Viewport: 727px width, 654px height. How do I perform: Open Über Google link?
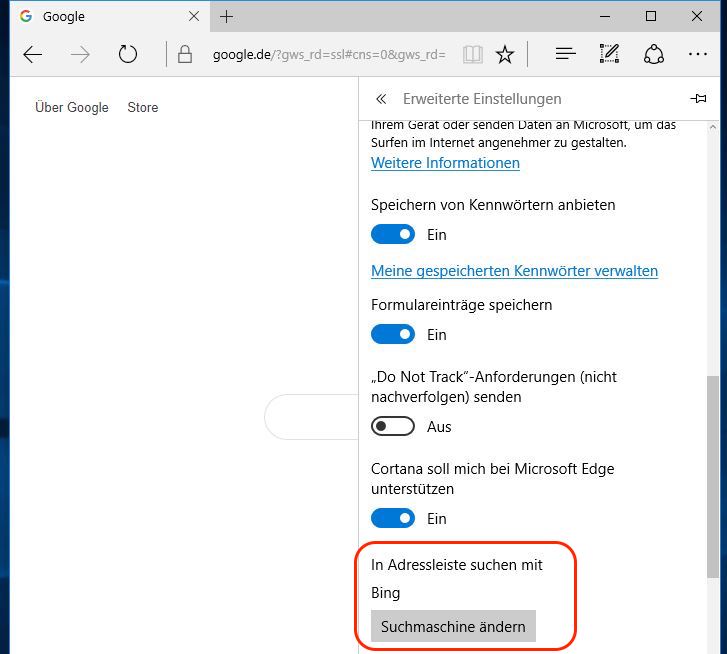[72, 108]
